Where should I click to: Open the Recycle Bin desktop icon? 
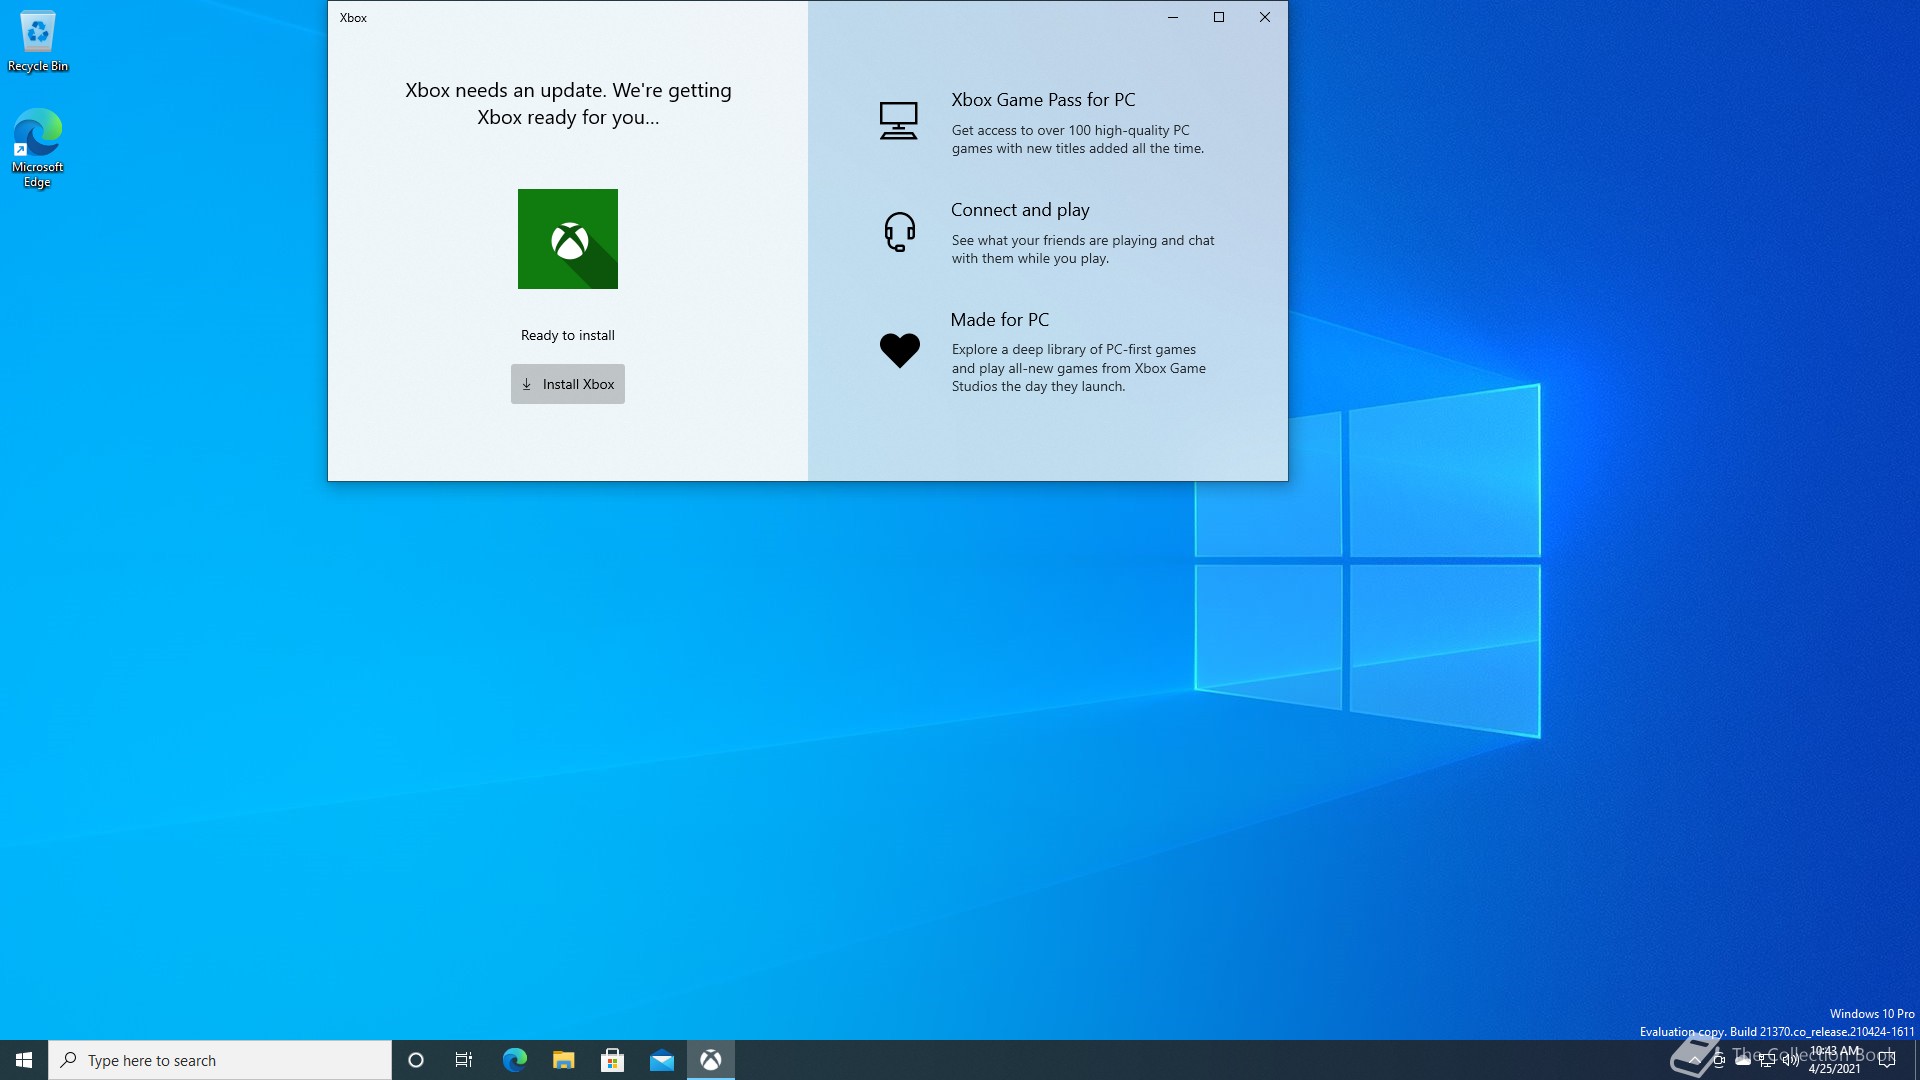point(38,41)
